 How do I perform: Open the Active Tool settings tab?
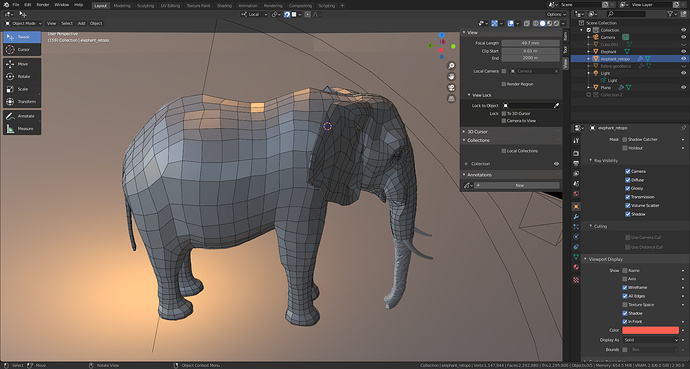coord(576,141)
